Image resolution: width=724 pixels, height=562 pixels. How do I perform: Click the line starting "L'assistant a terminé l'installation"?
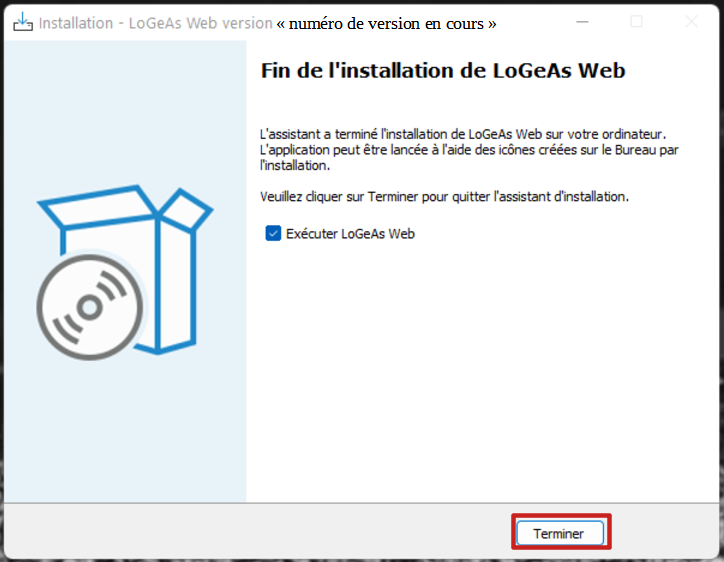[462, 133]
